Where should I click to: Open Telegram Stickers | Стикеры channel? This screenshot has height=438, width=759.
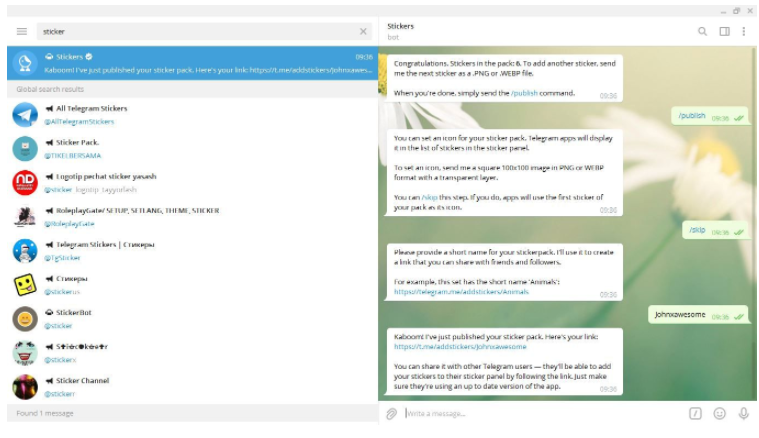coord(193,251)
